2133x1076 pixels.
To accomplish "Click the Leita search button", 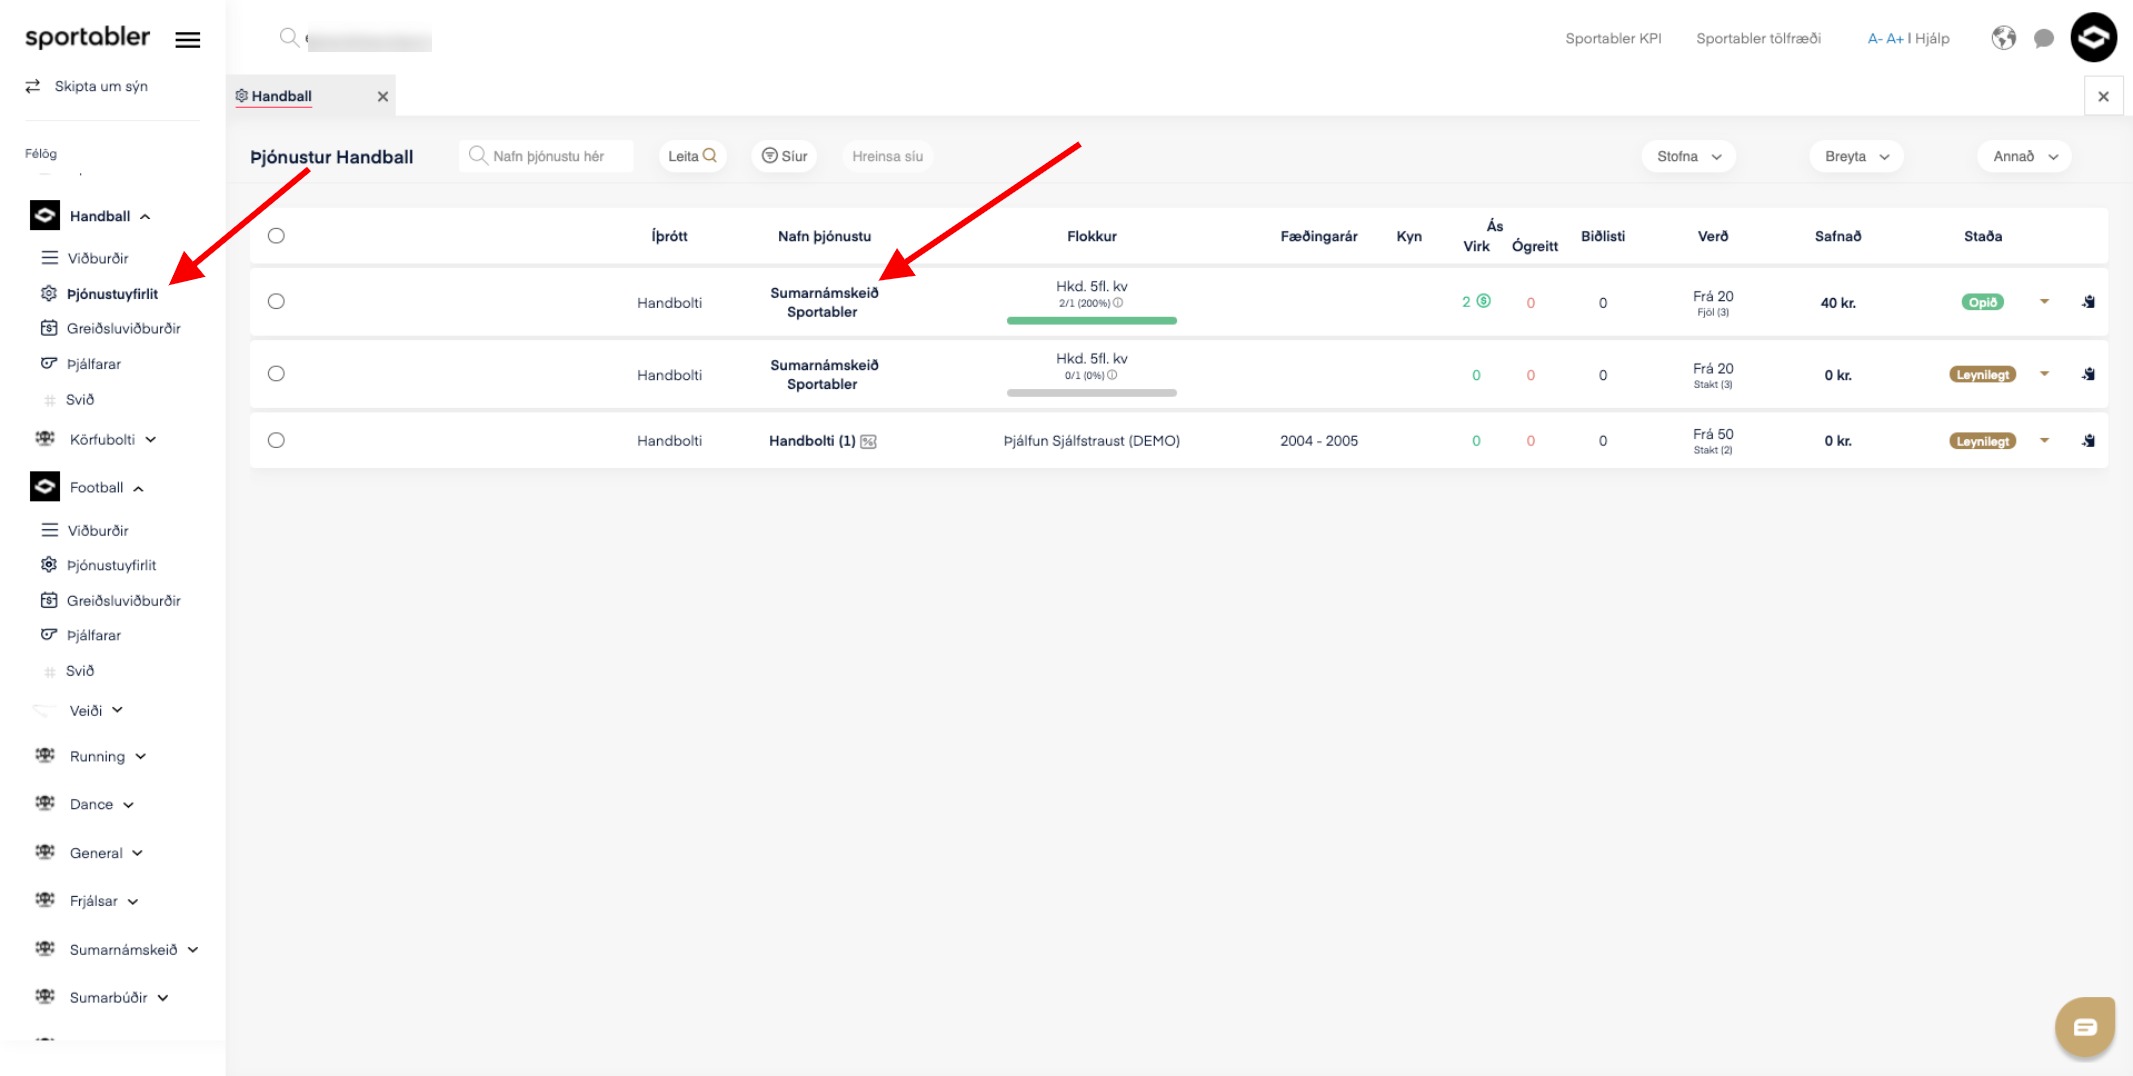I will click(692, 156).
